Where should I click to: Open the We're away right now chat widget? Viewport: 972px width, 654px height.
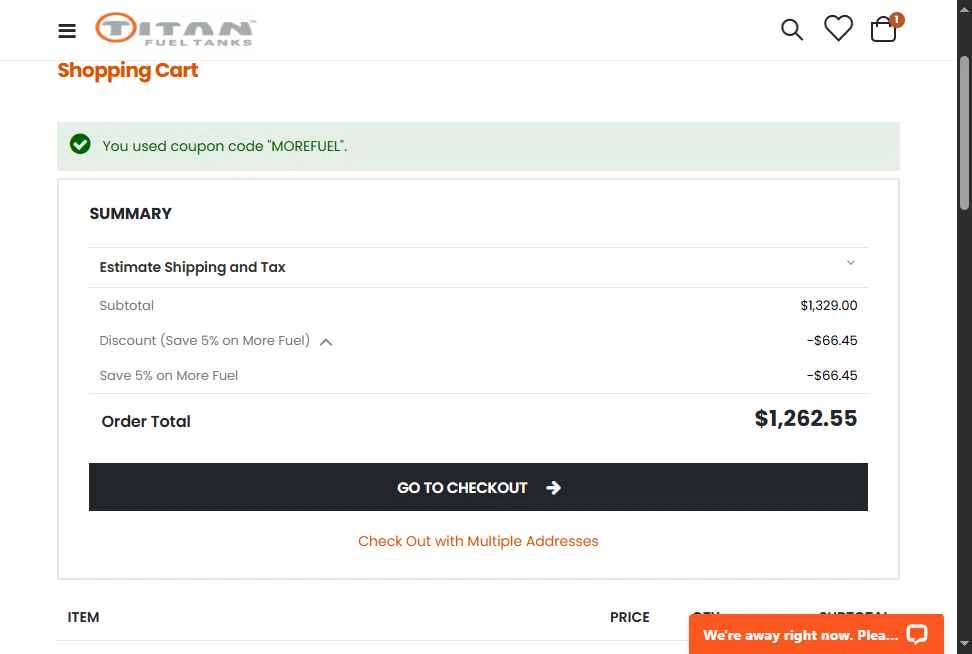(x=816, y=634)
